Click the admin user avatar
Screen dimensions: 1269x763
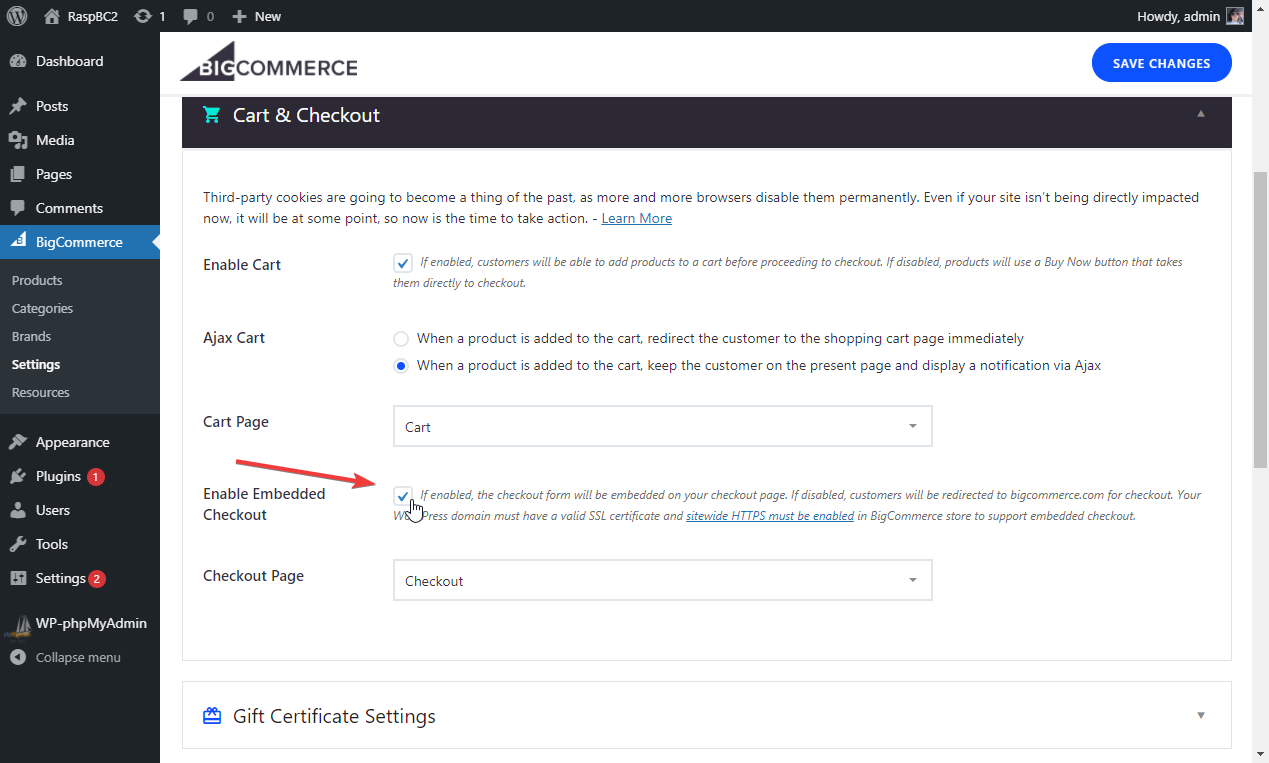pos(1235,16)
